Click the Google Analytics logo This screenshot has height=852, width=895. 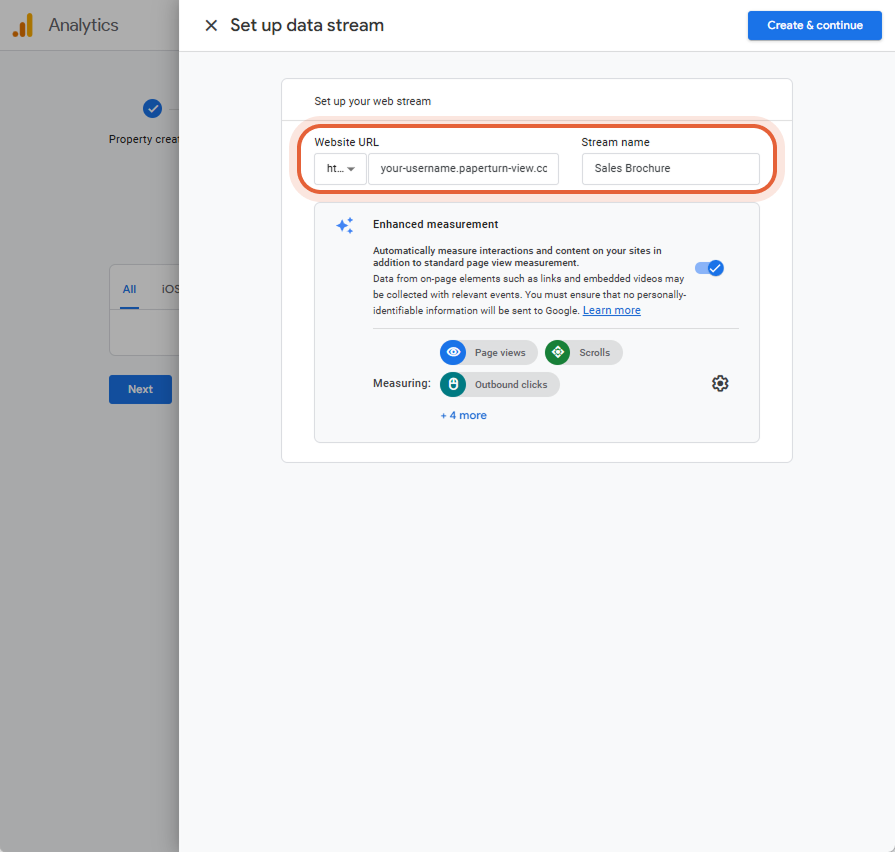tap(23, 26)
